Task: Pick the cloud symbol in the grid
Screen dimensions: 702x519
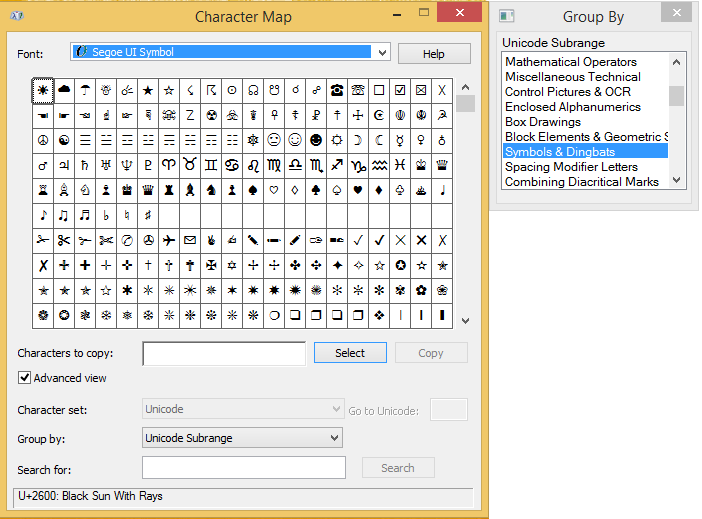Action: [x=64, y=90]
